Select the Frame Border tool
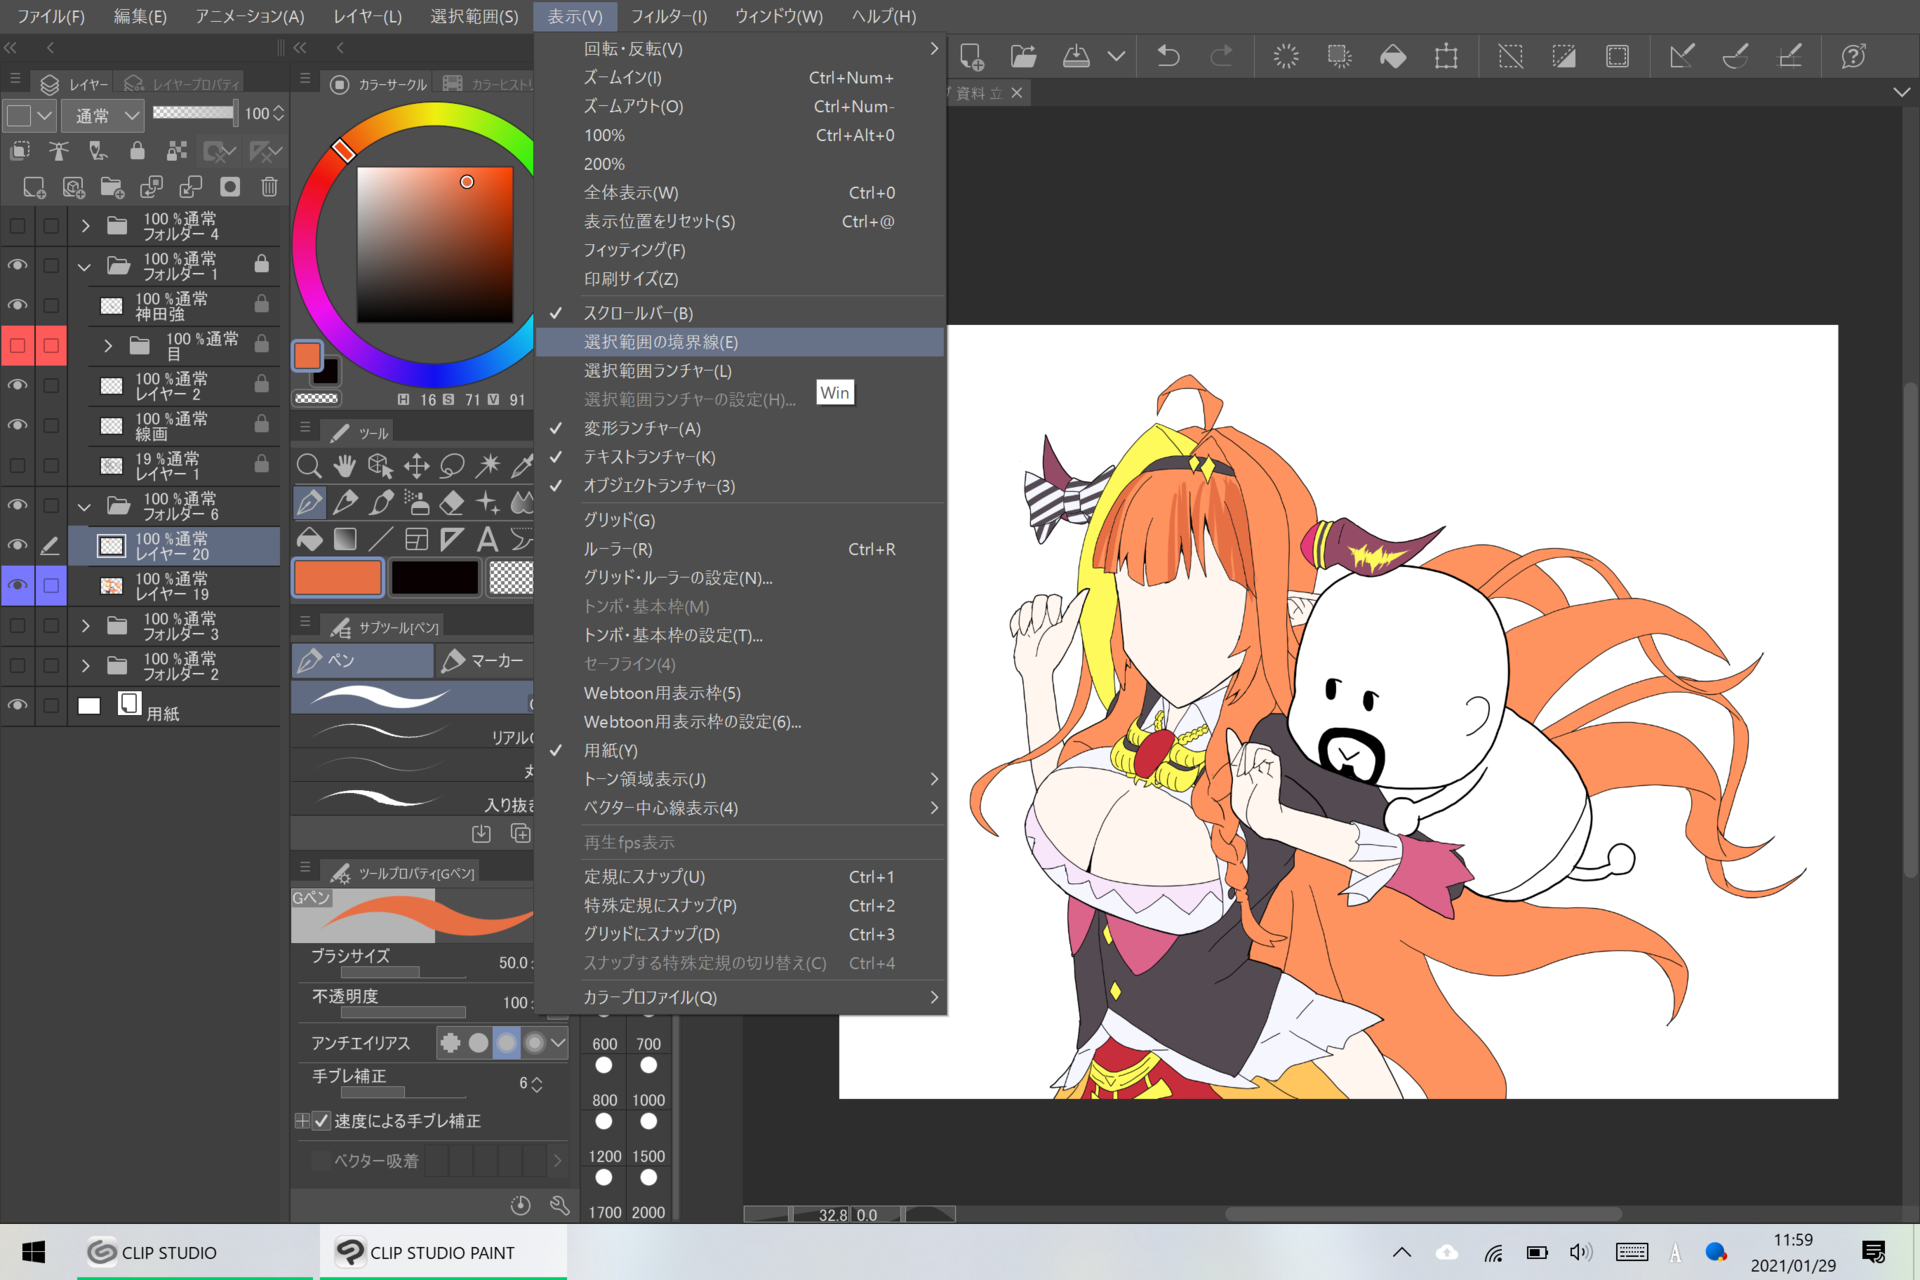The image size is (1920, 1280). click(x=417, y=540)
